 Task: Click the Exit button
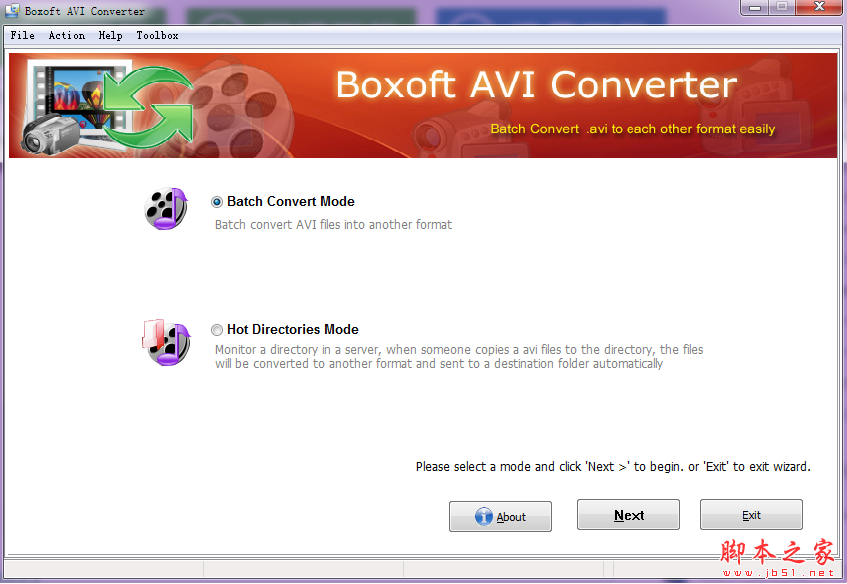751,515
